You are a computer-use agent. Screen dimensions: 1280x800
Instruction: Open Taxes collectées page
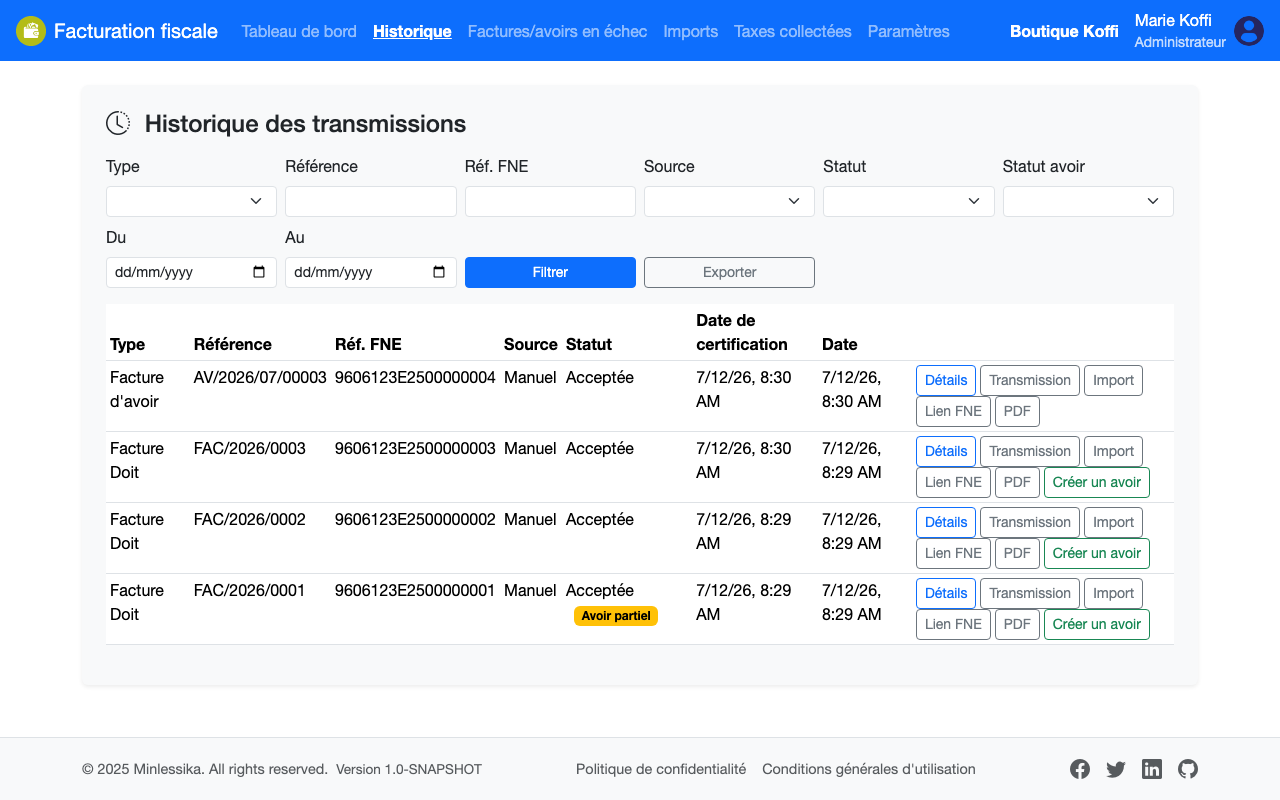click(793, 31)
